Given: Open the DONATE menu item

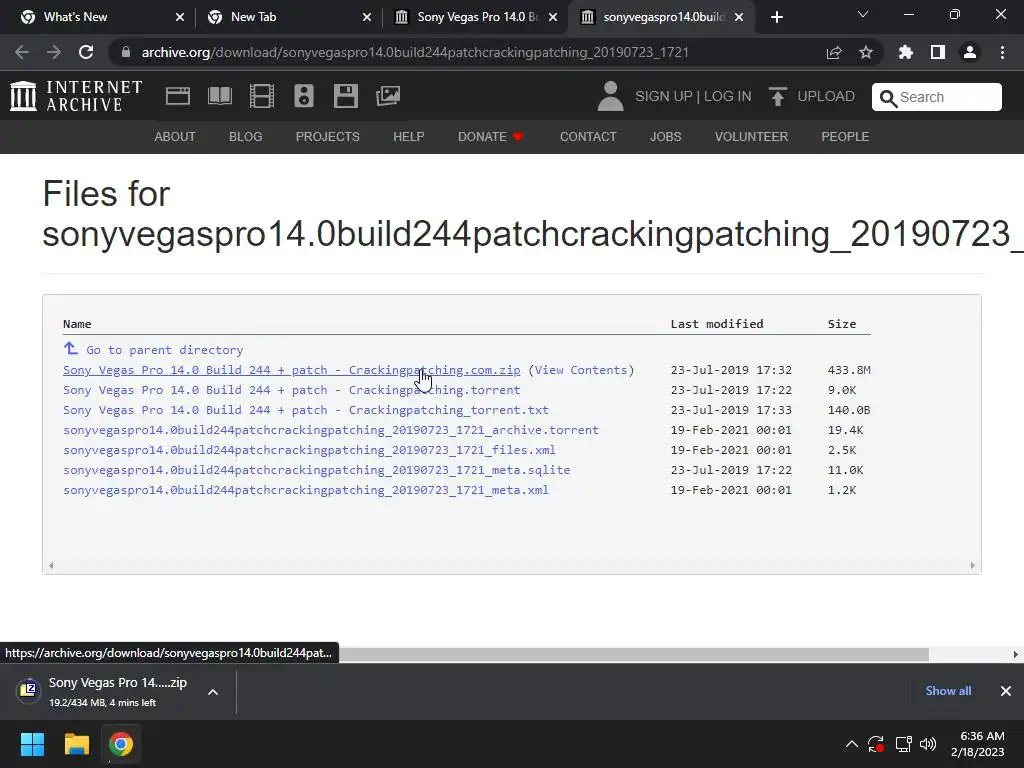Looking at the screenshot, I should click(x=491, y=136).
